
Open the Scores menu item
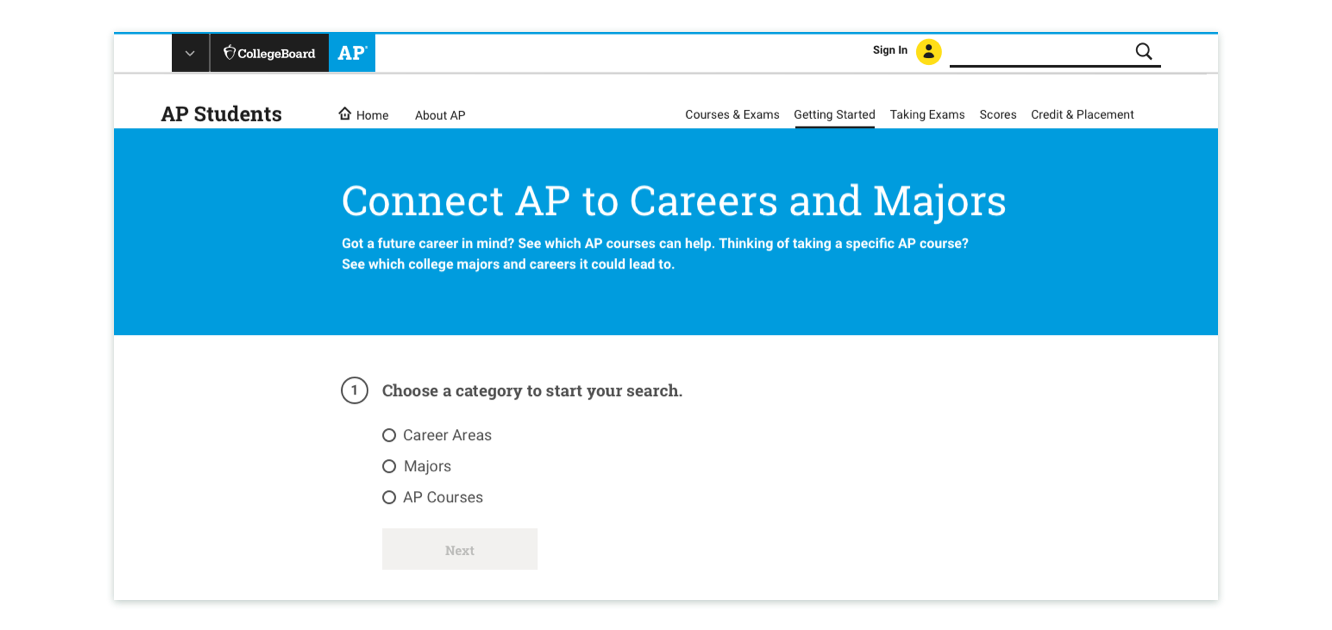[x=998, y=115]
